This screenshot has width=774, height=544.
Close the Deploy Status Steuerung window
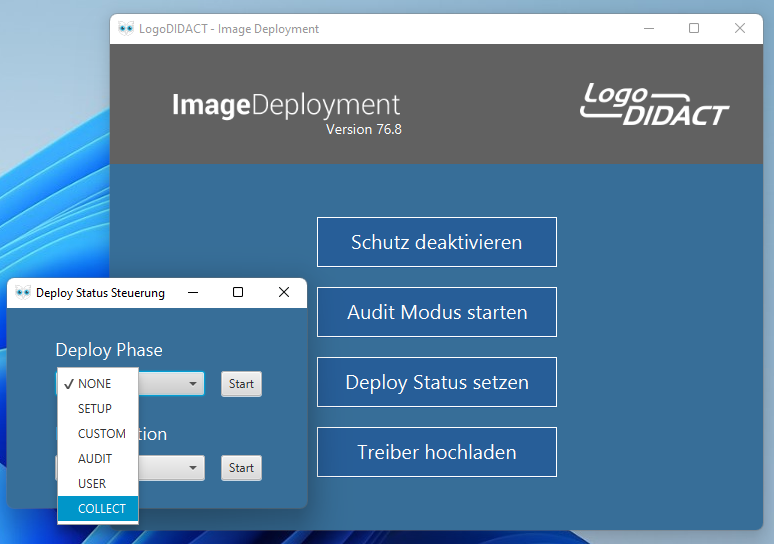coord(284,292)
